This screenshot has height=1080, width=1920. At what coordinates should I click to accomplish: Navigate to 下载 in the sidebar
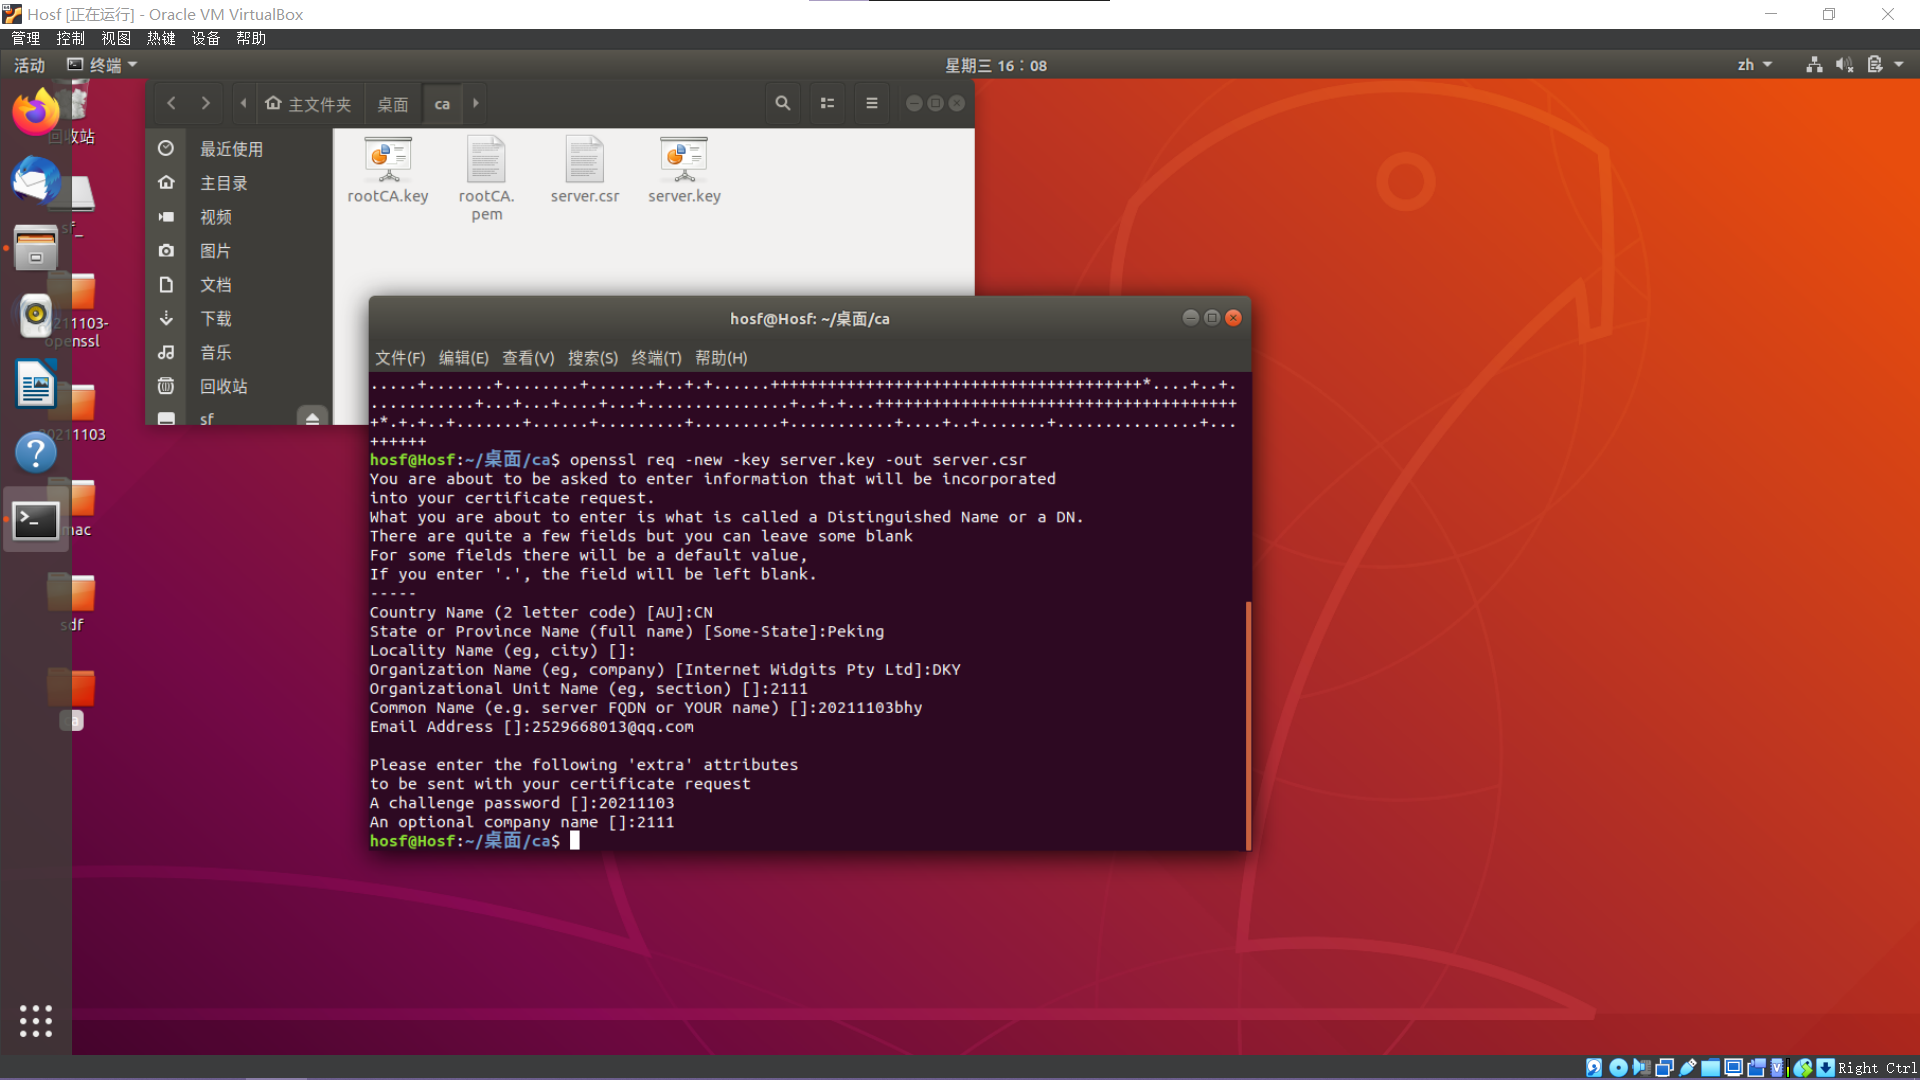point(216,319)
